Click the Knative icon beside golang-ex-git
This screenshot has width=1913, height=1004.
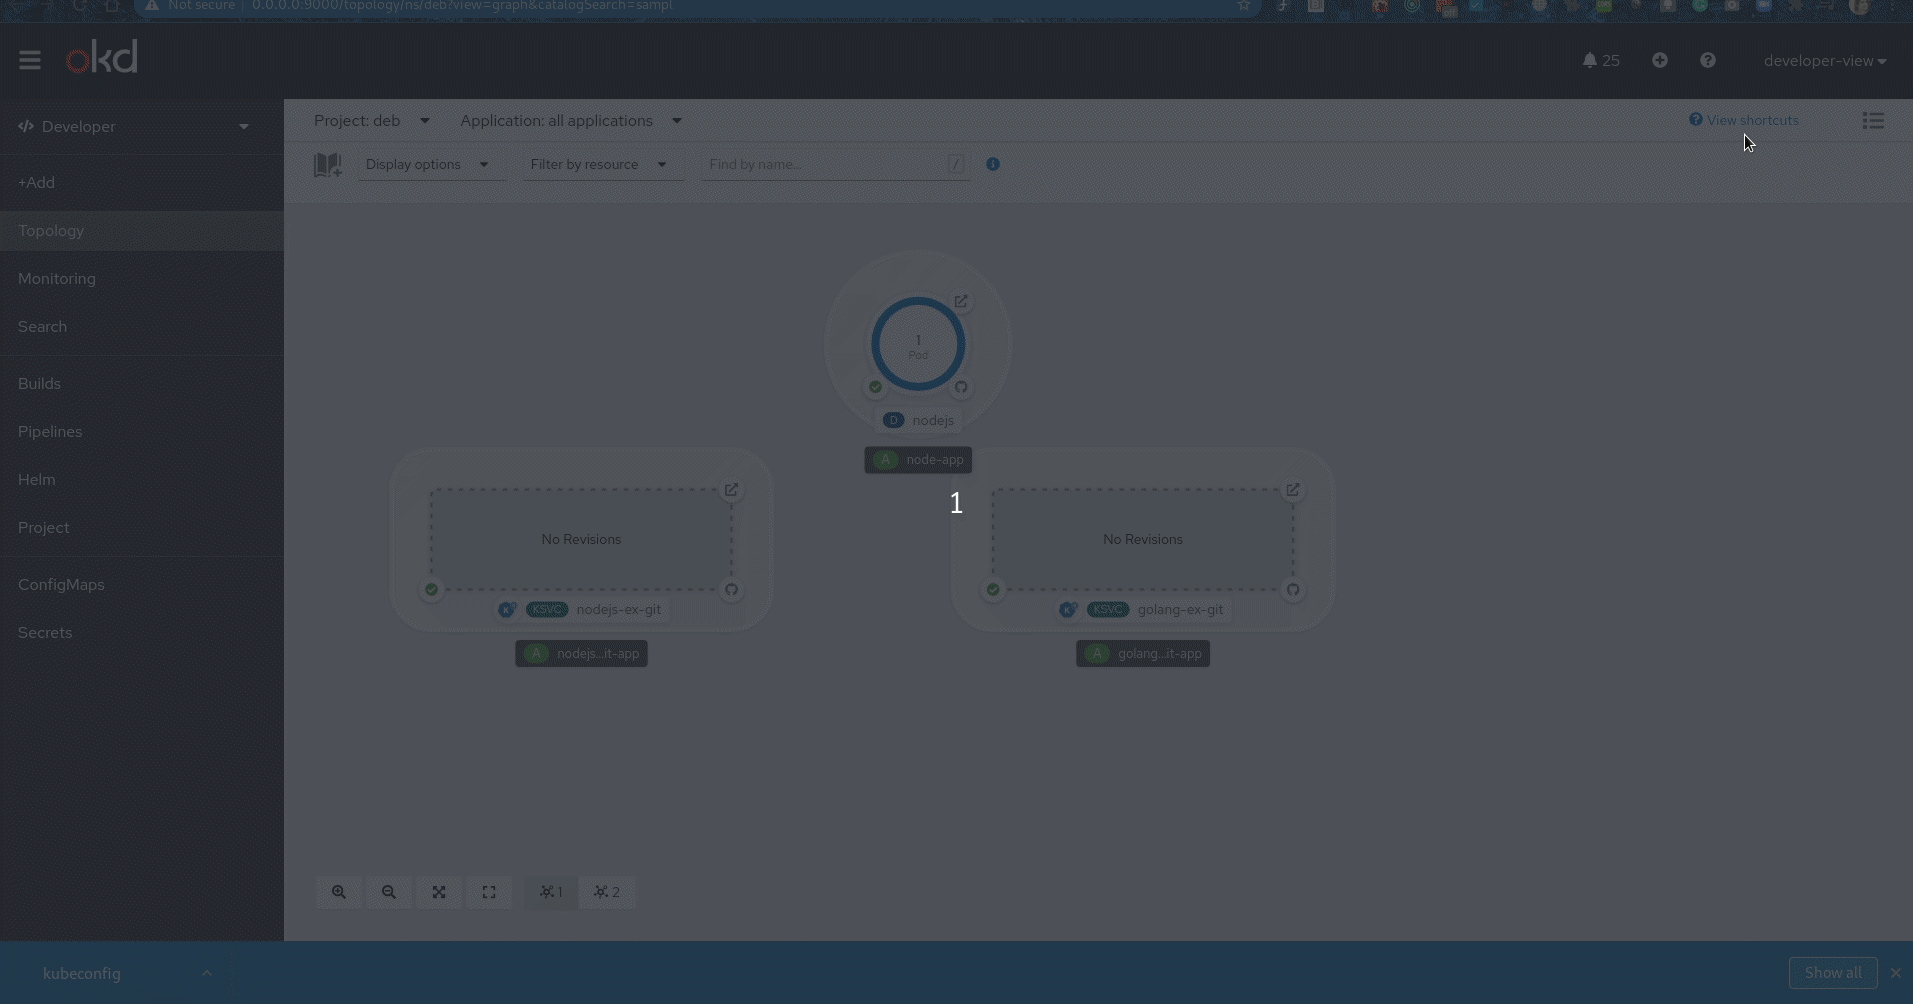tap(1068, 609)
